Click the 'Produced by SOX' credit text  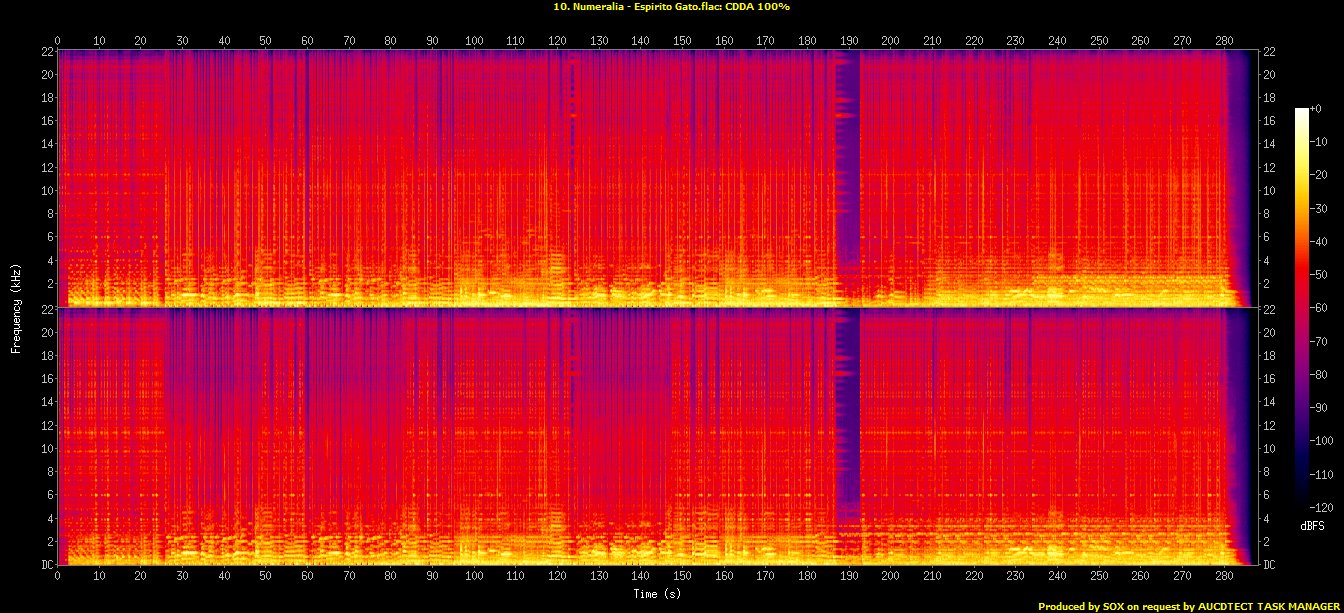pos(1188,606)
